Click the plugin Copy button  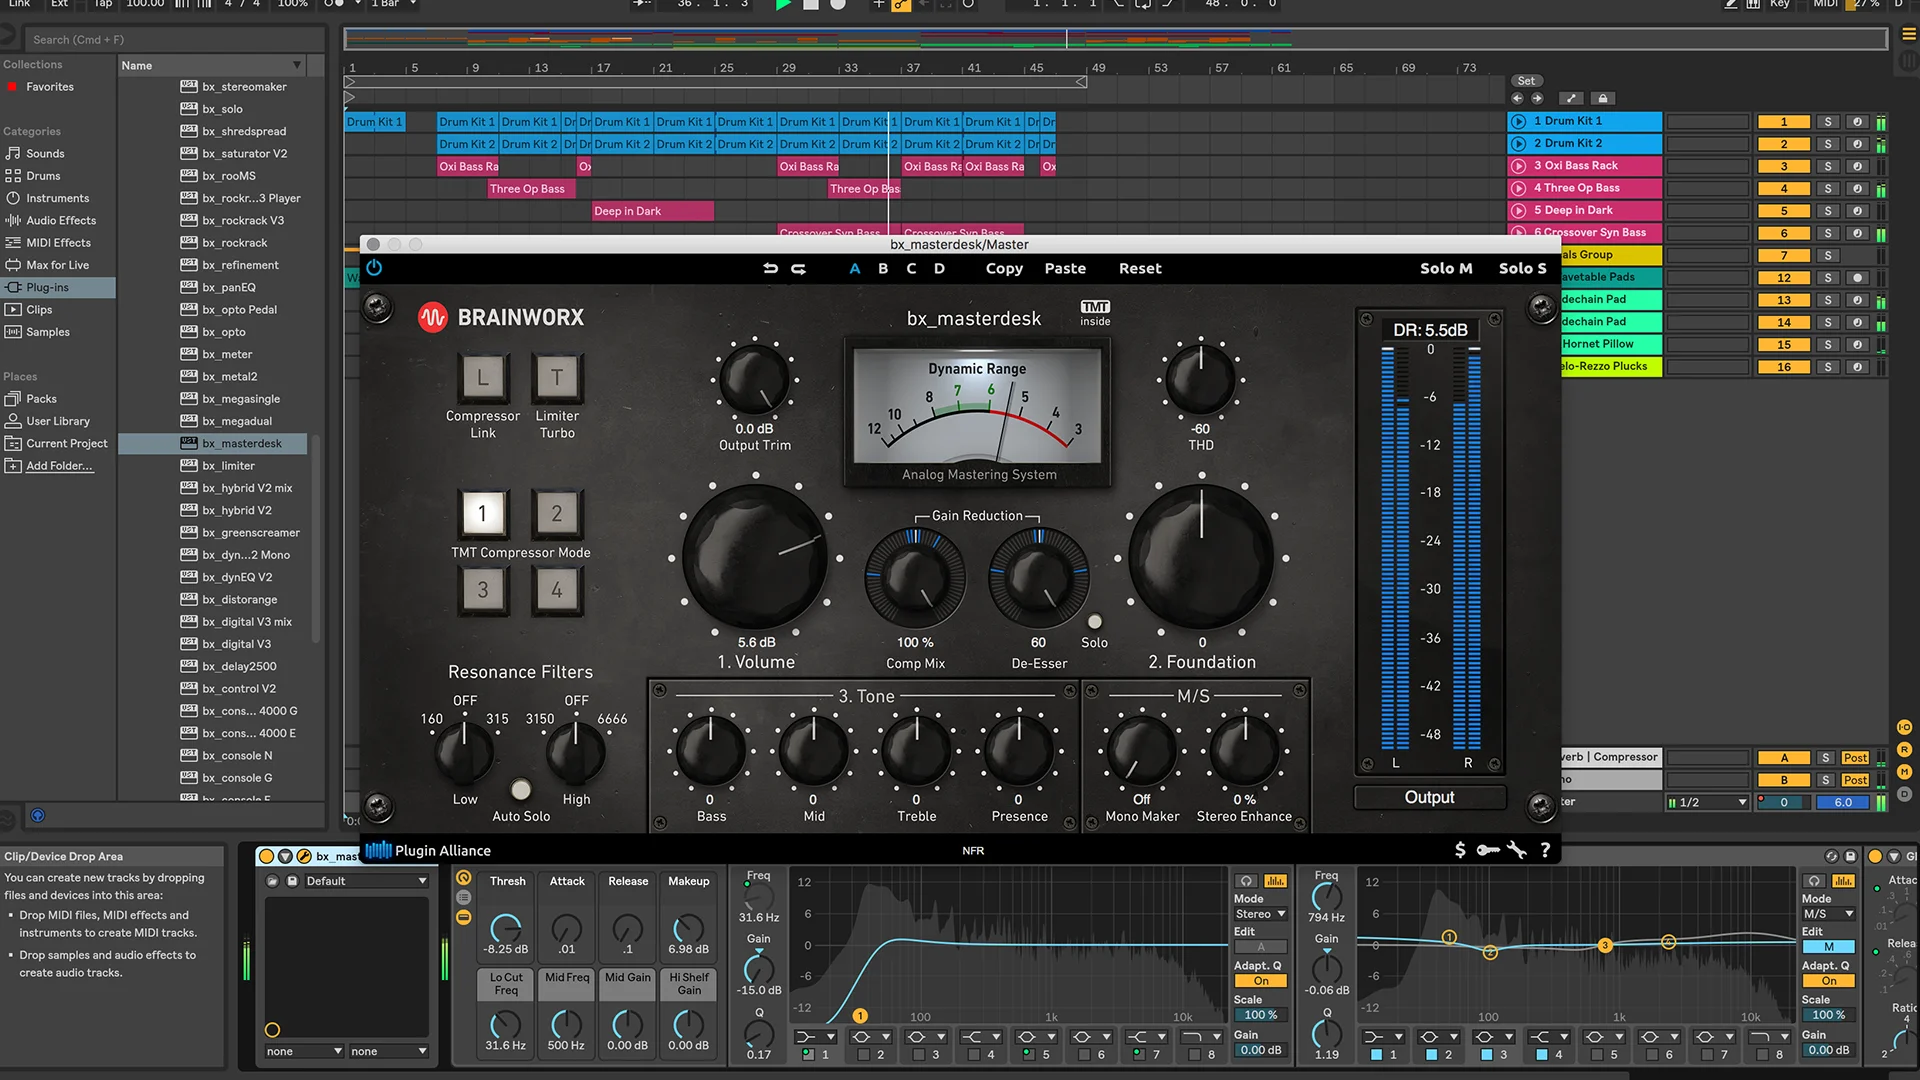1004,268
